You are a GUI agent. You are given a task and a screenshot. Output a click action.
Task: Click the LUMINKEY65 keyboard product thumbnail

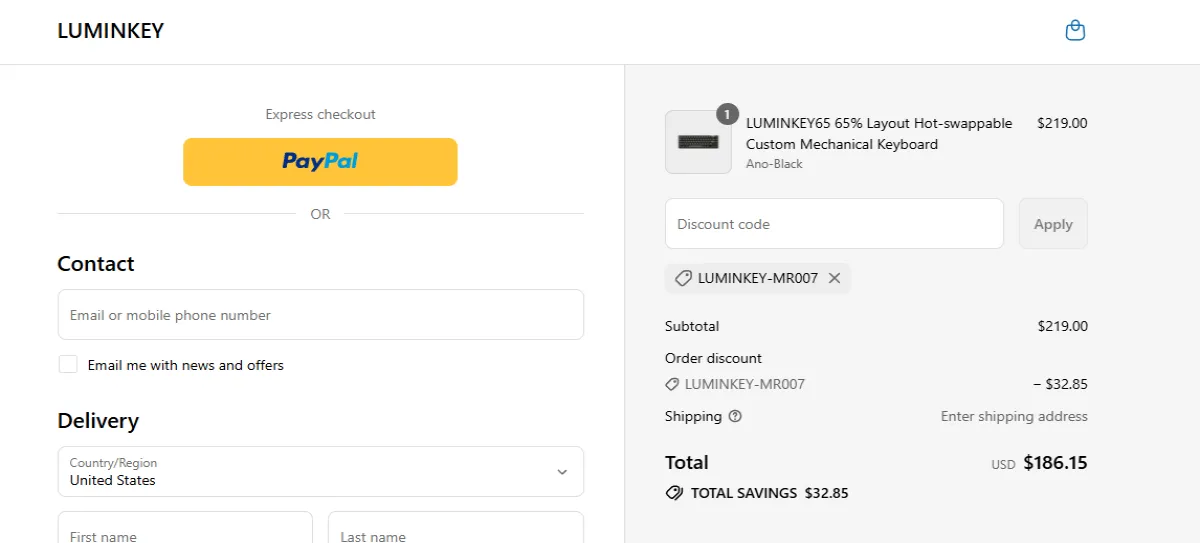pyautogui.click(x=698, y=142)
